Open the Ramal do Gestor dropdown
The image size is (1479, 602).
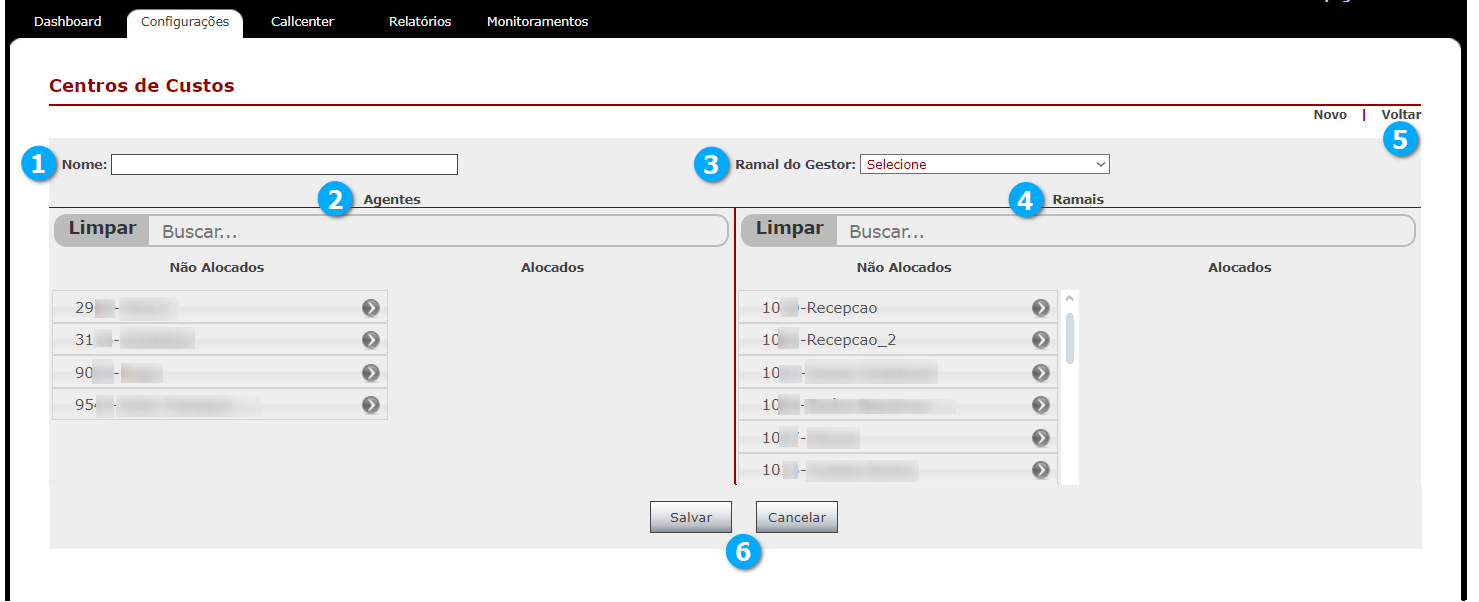coord(985,164)
